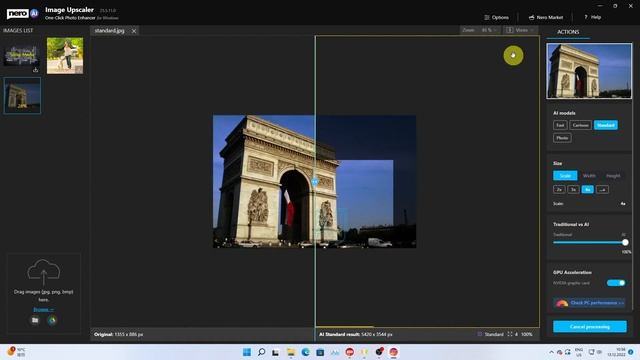The height and width of the screenshot is (360, 640).
Task: Choose the Cartoon AI model
Action: click(580, 125)
